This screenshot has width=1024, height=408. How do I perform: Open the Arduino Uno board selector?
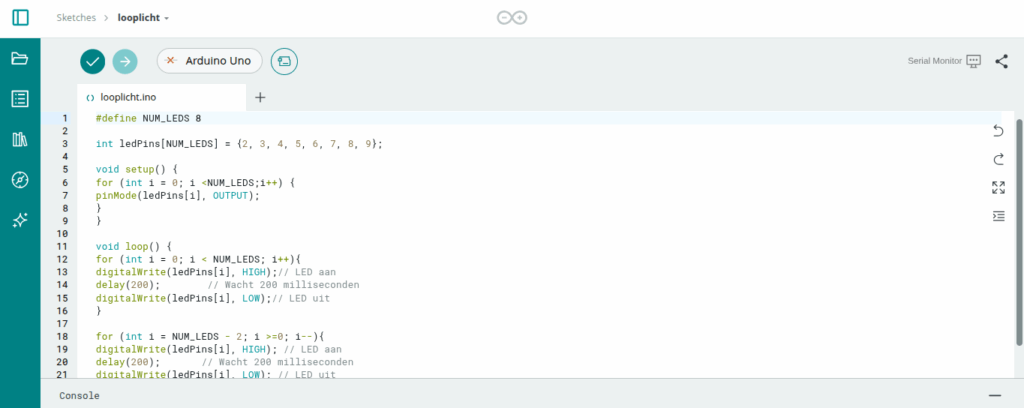coord(209,61)
